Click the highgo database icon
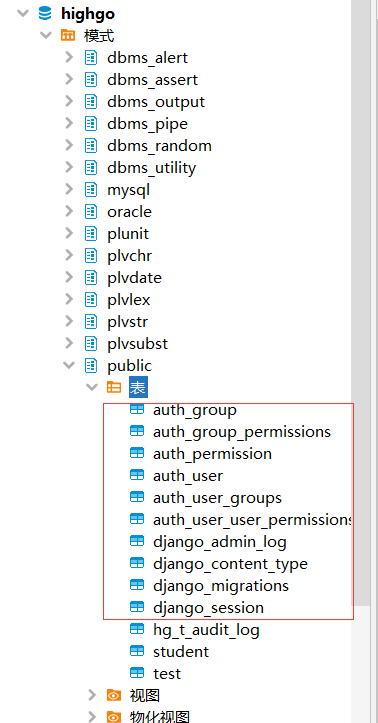378x723 pixels. pos(45,13)
